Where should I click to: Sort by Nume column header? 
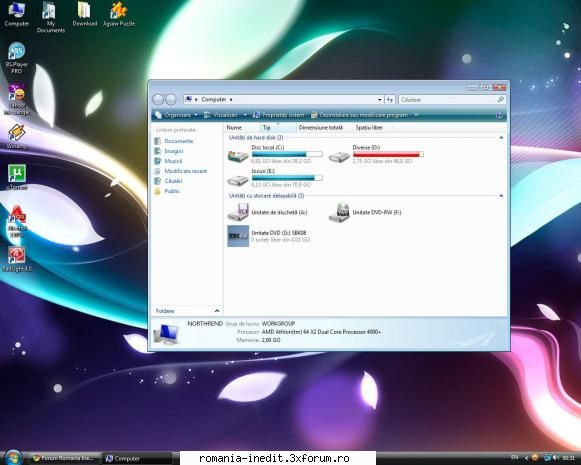tap(242, 127)
